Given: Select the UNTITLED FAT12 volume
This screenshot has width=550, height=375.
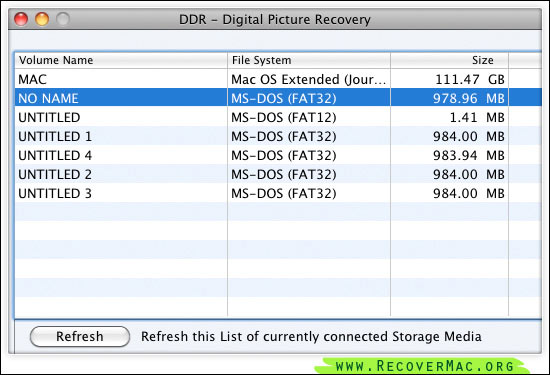Looking at the screenshot, I should coord(278,117).
